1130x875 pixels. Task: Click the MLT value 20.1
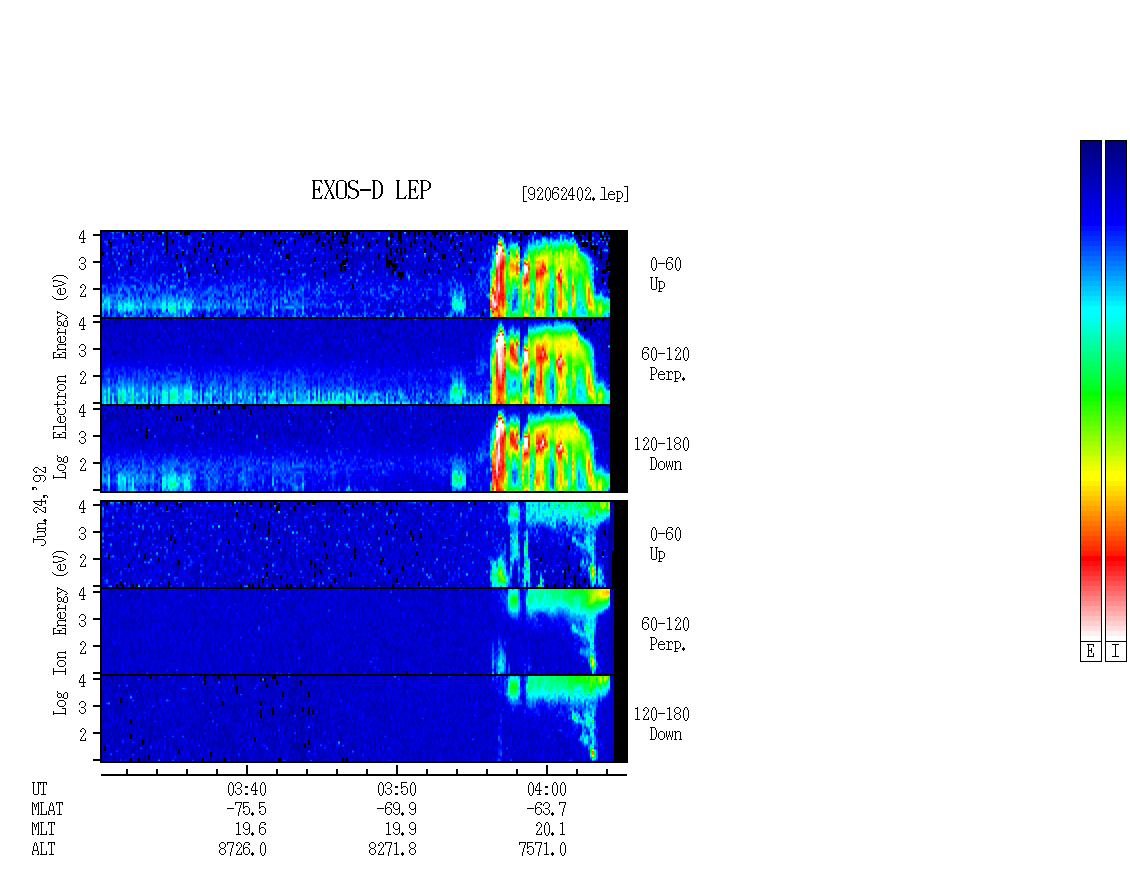tap(551, 830)
